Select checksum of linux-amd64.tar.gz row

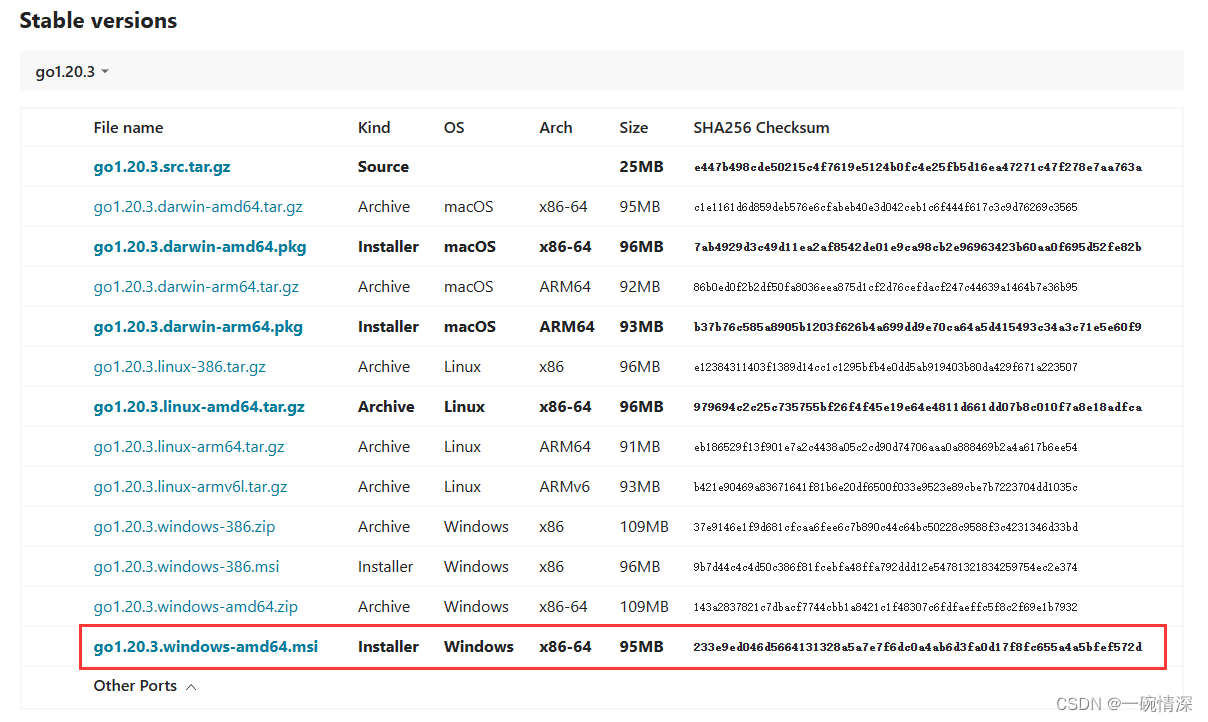point(917,407)
